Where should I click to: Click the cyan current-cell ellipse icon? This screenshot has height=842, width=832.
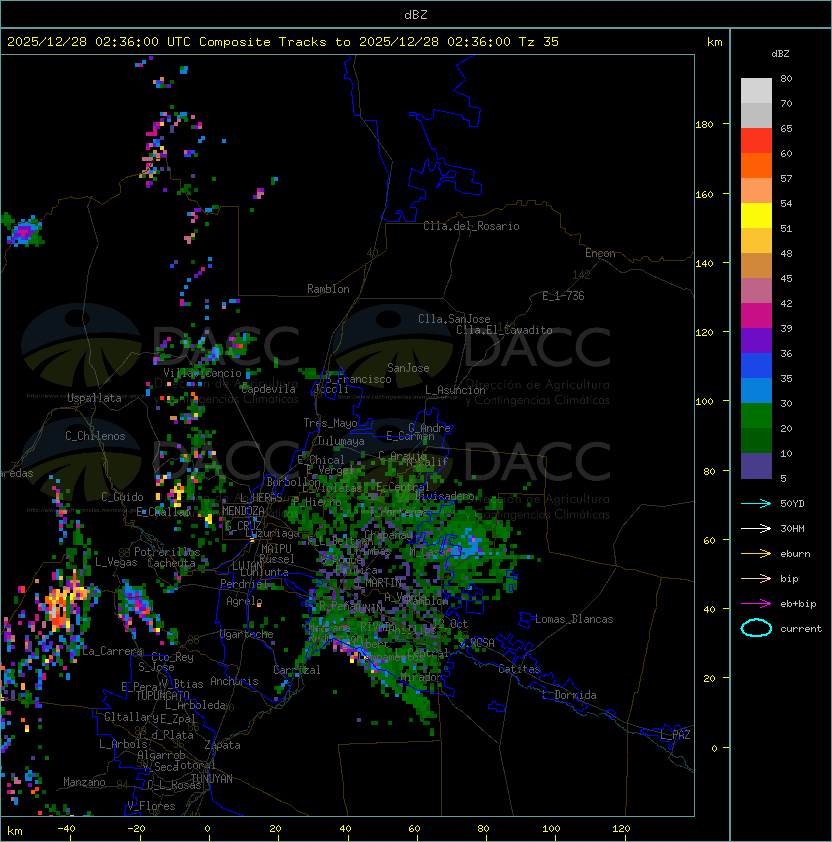click(x=756, y=628)
